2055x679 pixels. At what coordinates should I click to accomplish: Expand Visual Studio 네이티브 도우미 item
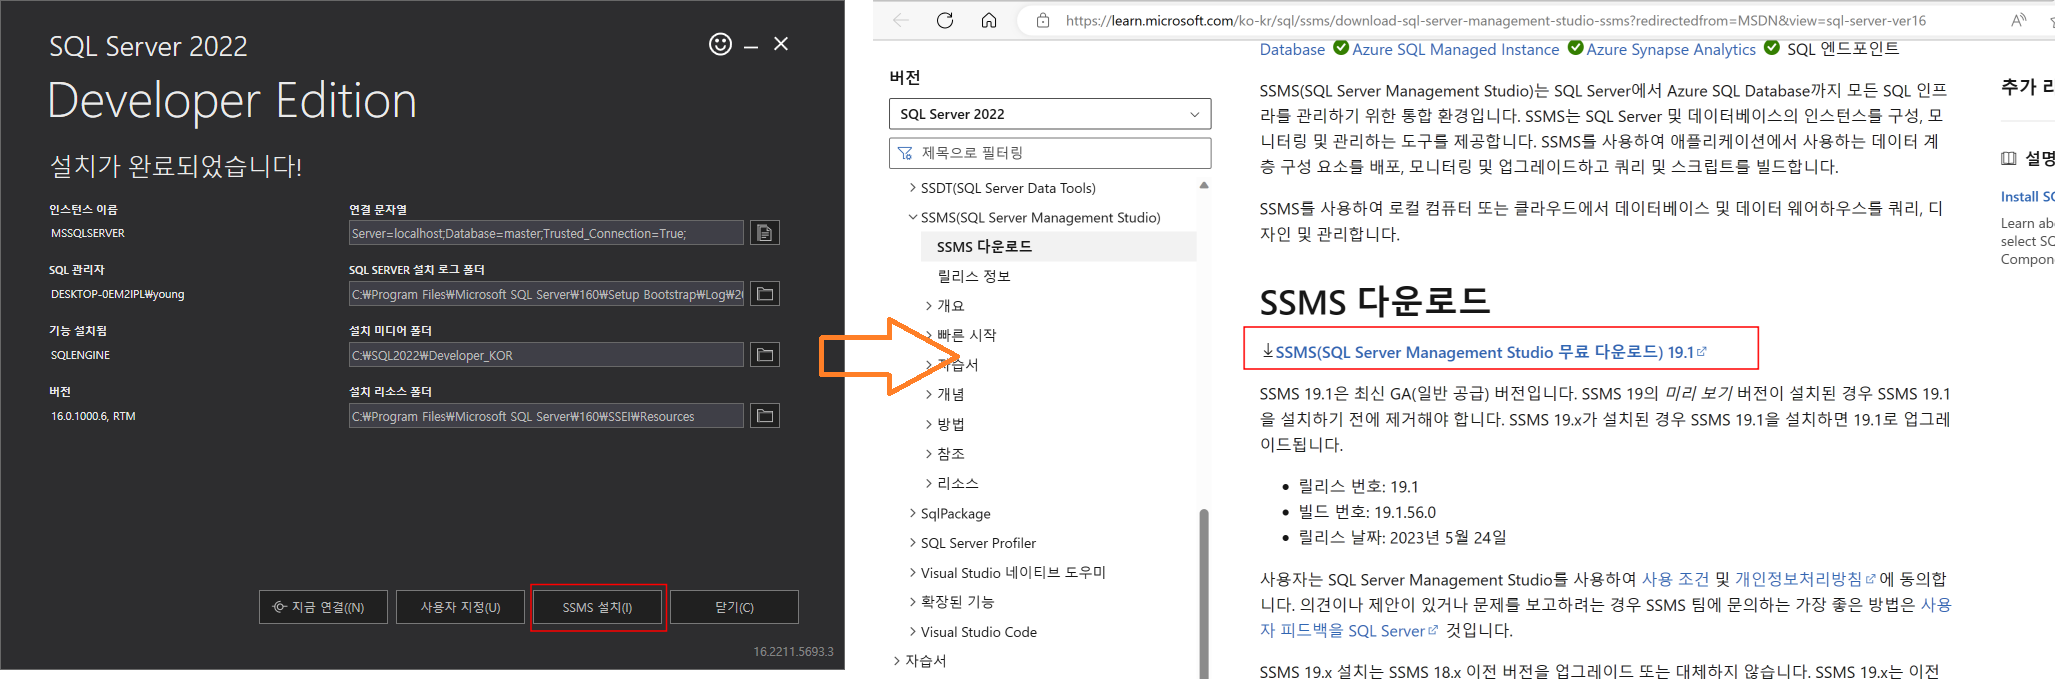[x=913, y=572]
